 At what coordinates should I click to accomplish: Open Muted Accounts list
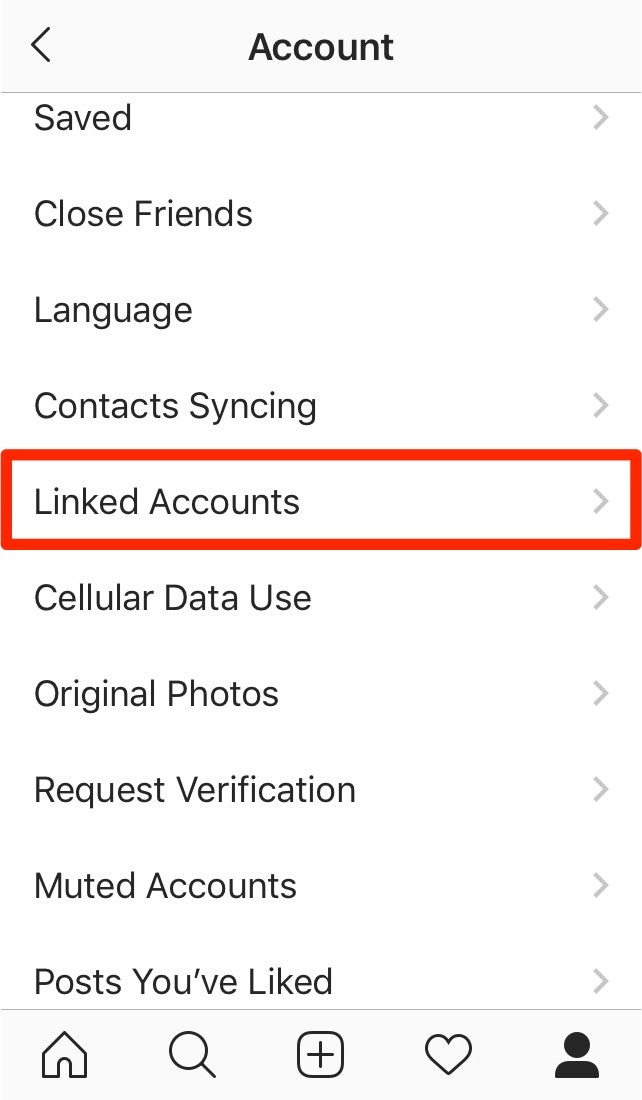click(165, 886)
